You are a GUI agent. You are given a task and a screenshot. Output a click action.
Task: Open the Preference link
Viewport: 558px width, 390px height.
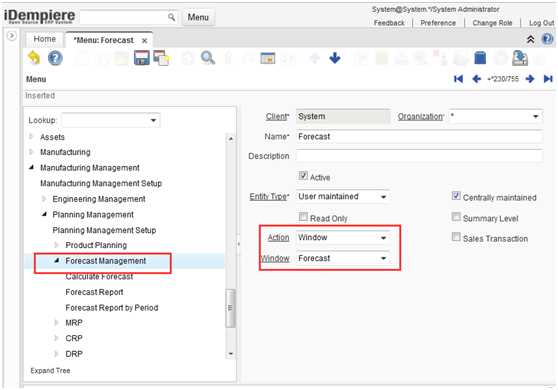point(438,23)
